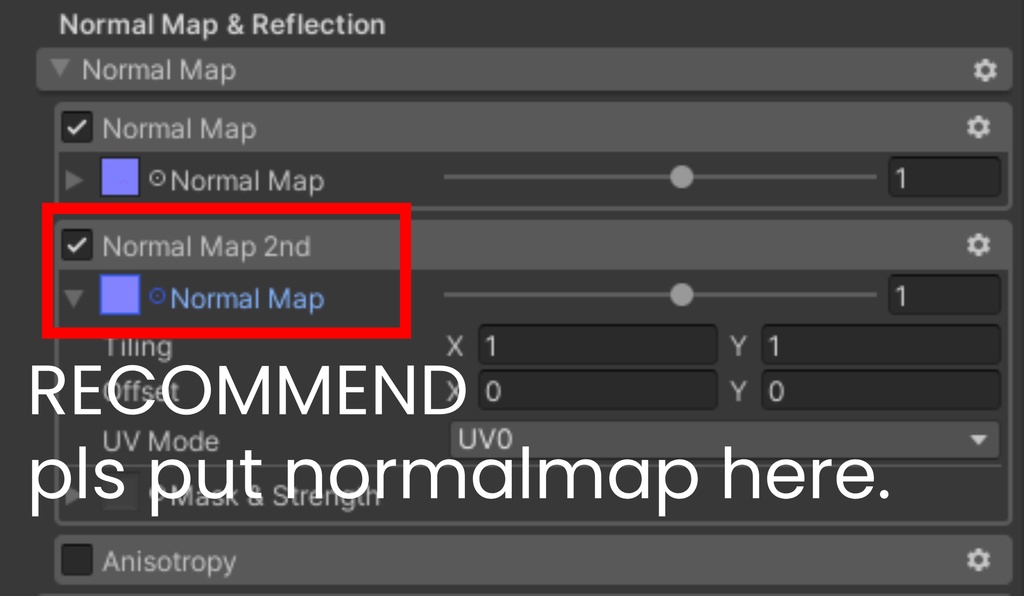Select first Normal Map texture thumbnail
1024x596 pixels.
point(120,177)
